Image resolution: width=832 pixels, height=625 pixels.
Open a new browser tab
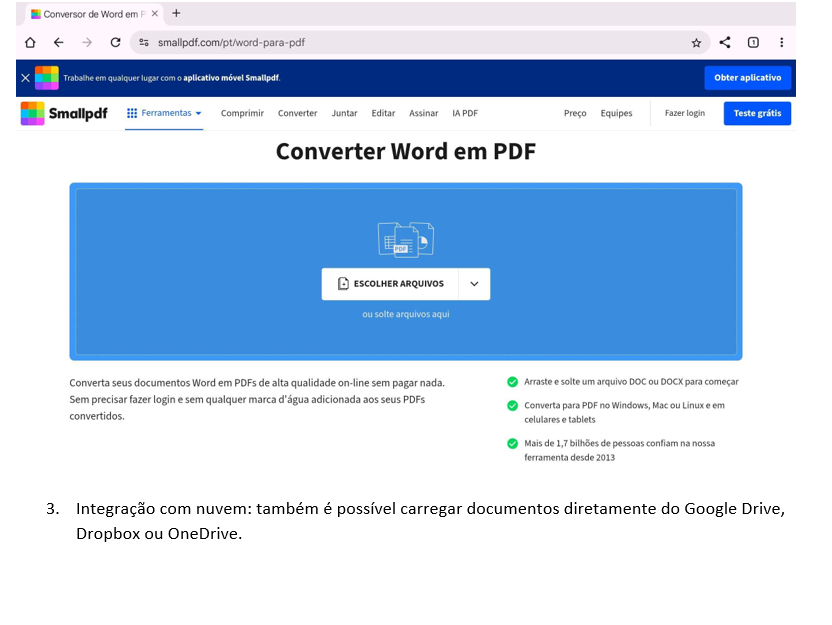pos(176,14)
